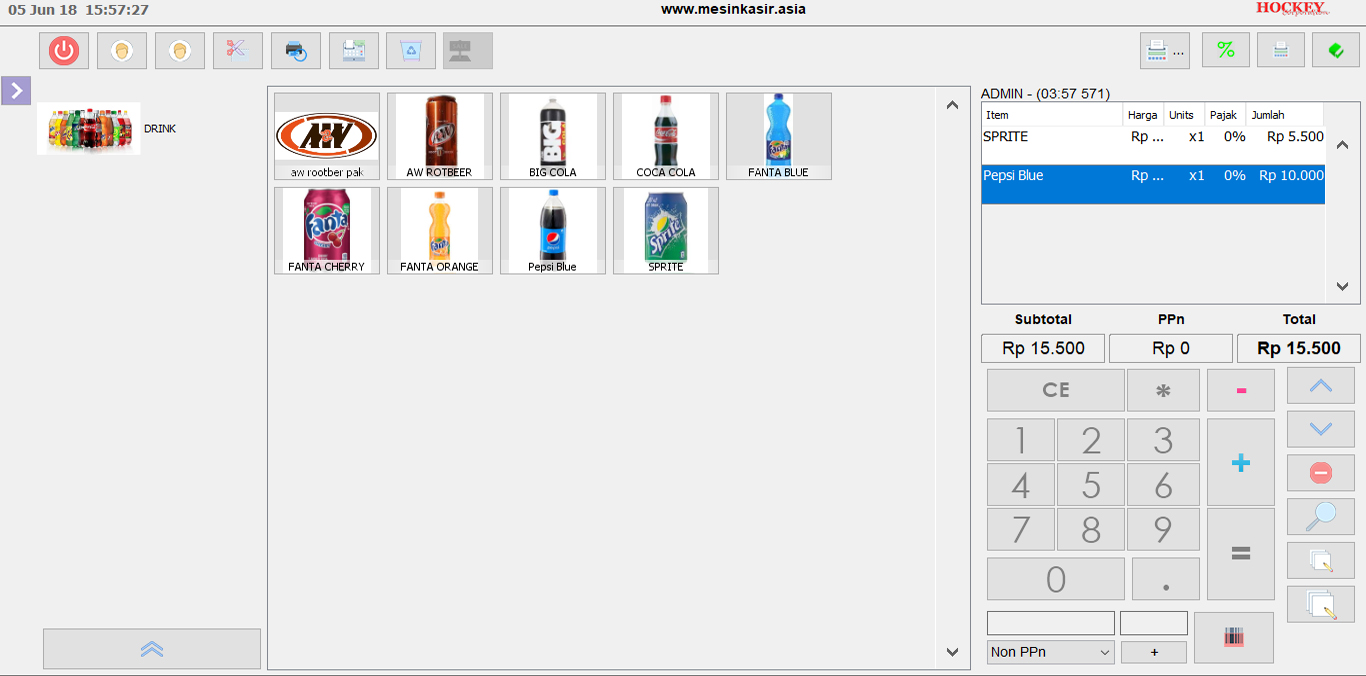Screen dimensions: 1366x676
Task: Add AW ROTBEER to the ticket
Action: click(440, 136)
